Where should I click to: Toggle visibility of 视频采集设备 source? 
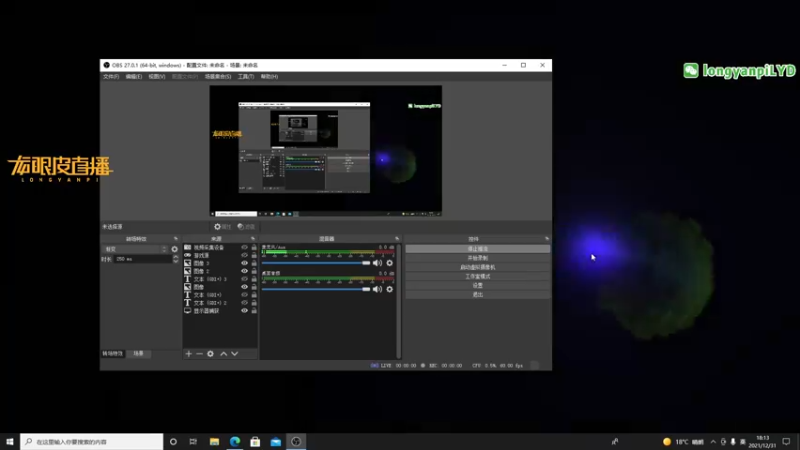[244, 247]
